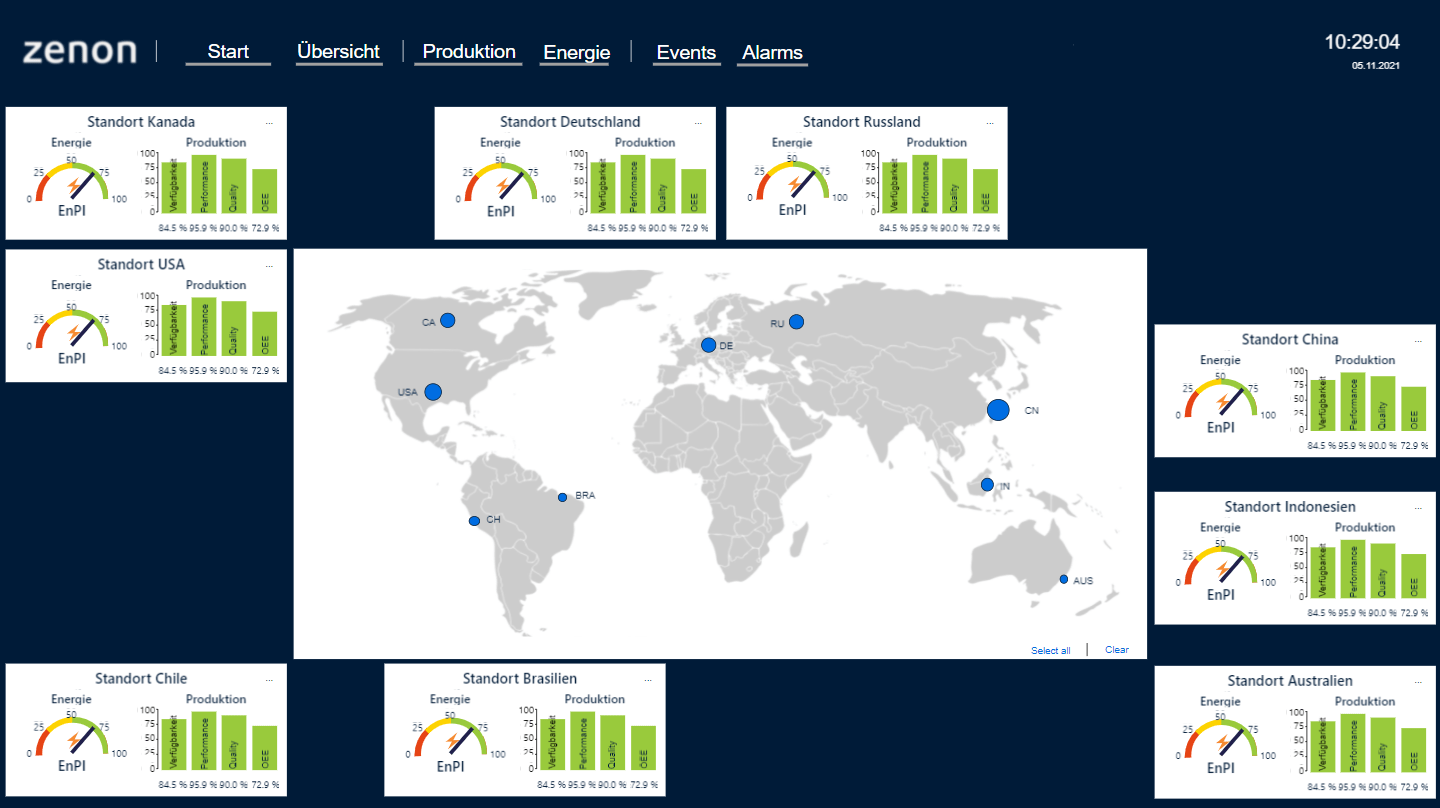Click the Clear link under map

point(1116,650)
